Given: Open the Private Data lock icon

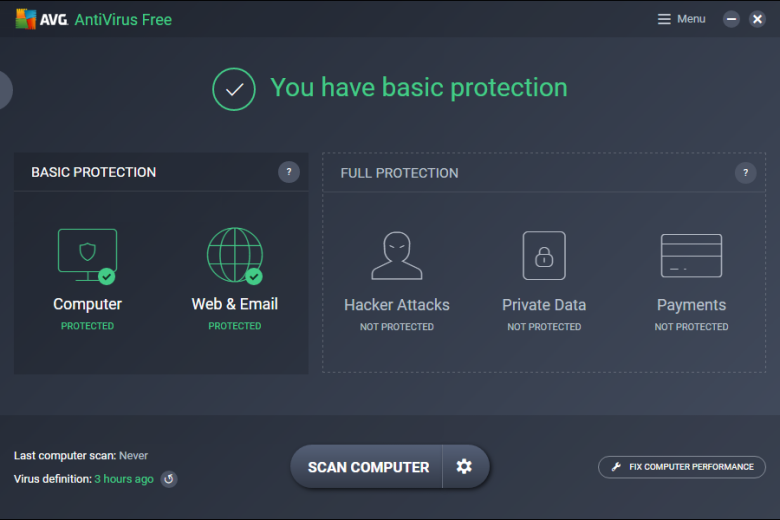Looking at the screenshot, I should coord(544,255).
